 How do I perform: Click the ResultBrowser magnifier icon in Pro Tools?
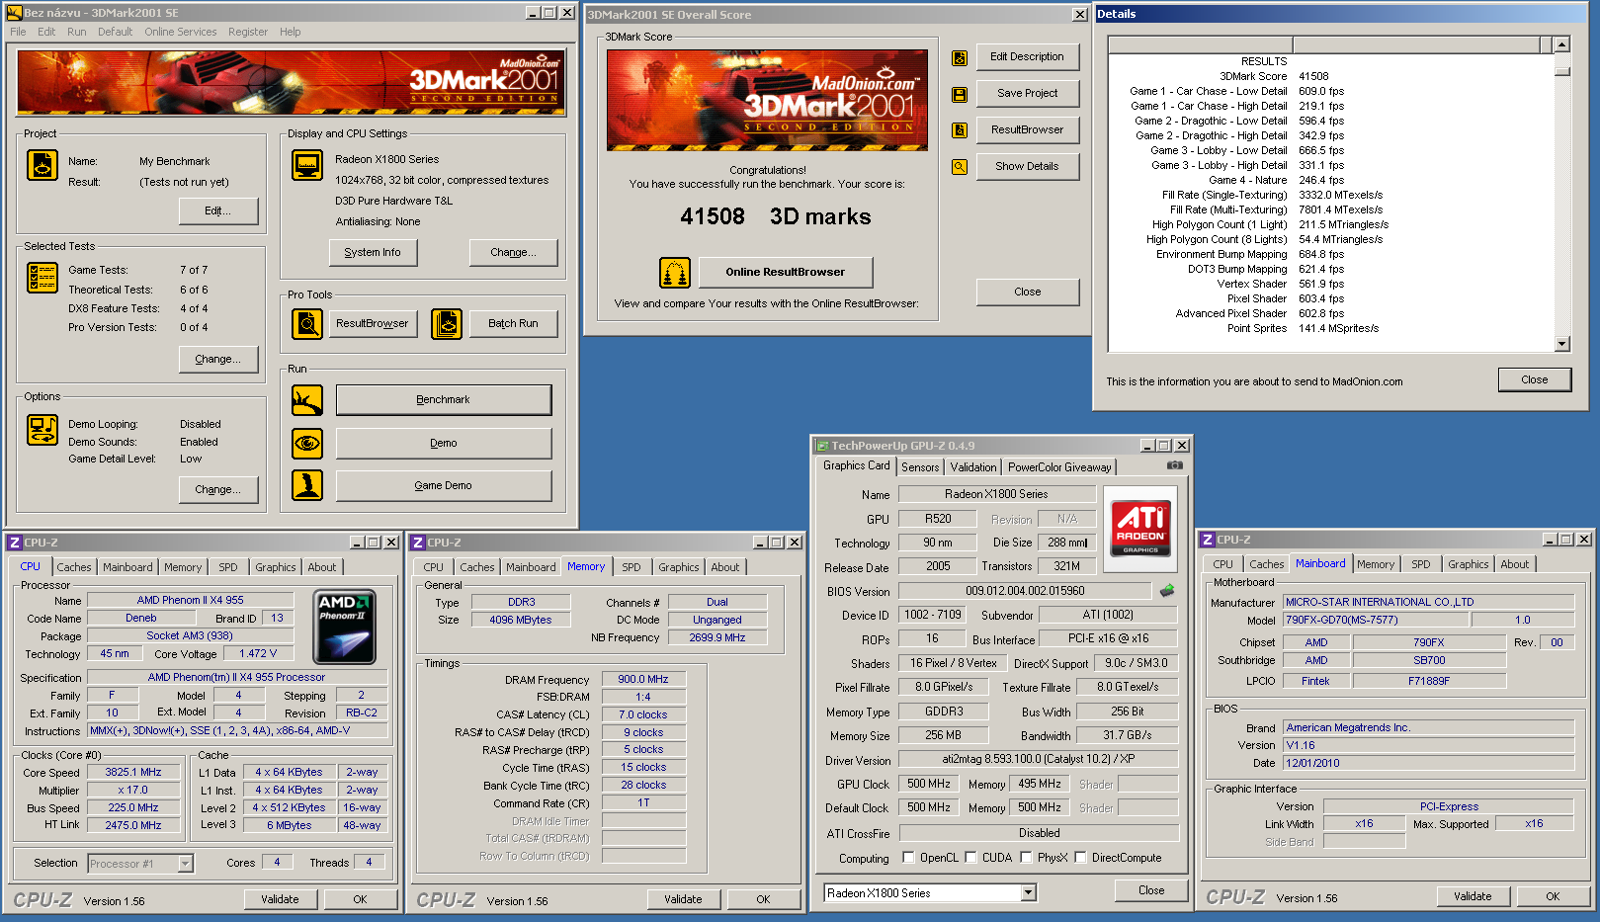coord(307,324)
